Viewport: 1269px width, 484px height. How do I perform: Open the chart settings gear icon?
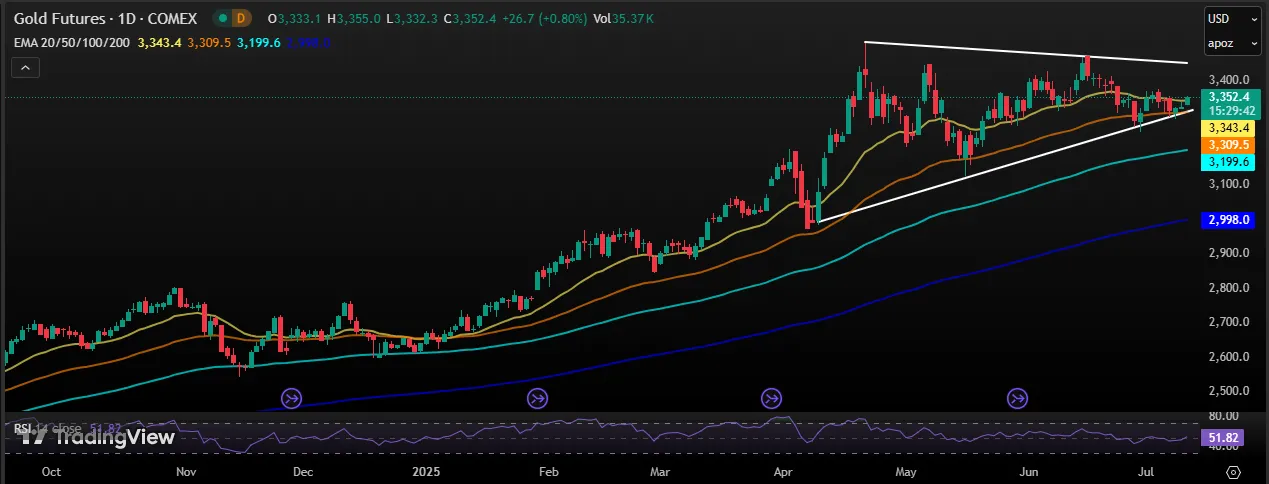[x=1233, y=471]
